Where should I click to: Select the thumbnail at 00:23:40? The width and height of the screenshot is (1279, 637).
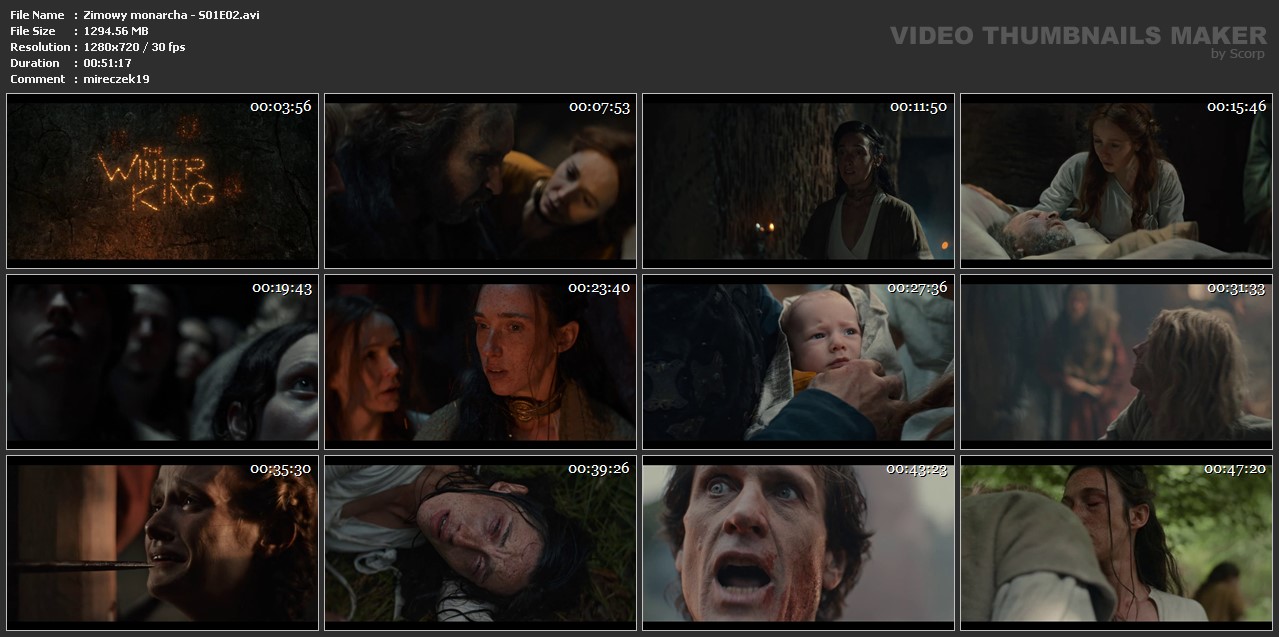(480, 362)
